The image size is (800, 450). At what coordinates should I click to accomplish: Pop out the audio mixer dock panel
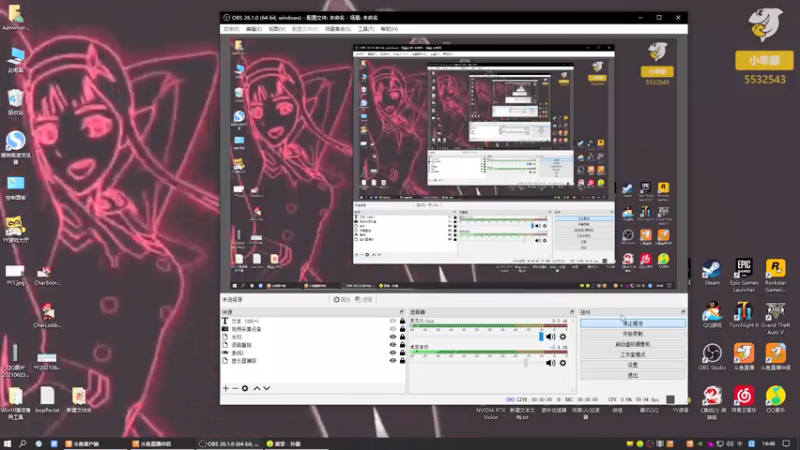(572, 312)
